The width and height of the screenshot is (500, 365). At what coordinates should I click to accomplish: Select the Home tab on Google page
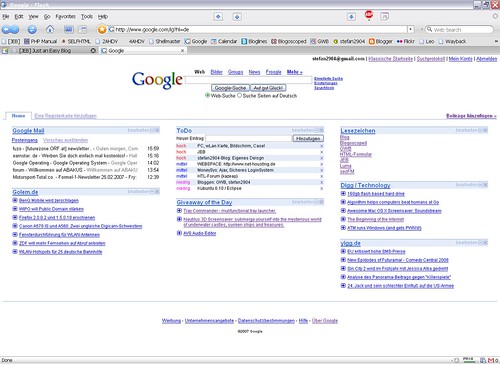point(18,116)
